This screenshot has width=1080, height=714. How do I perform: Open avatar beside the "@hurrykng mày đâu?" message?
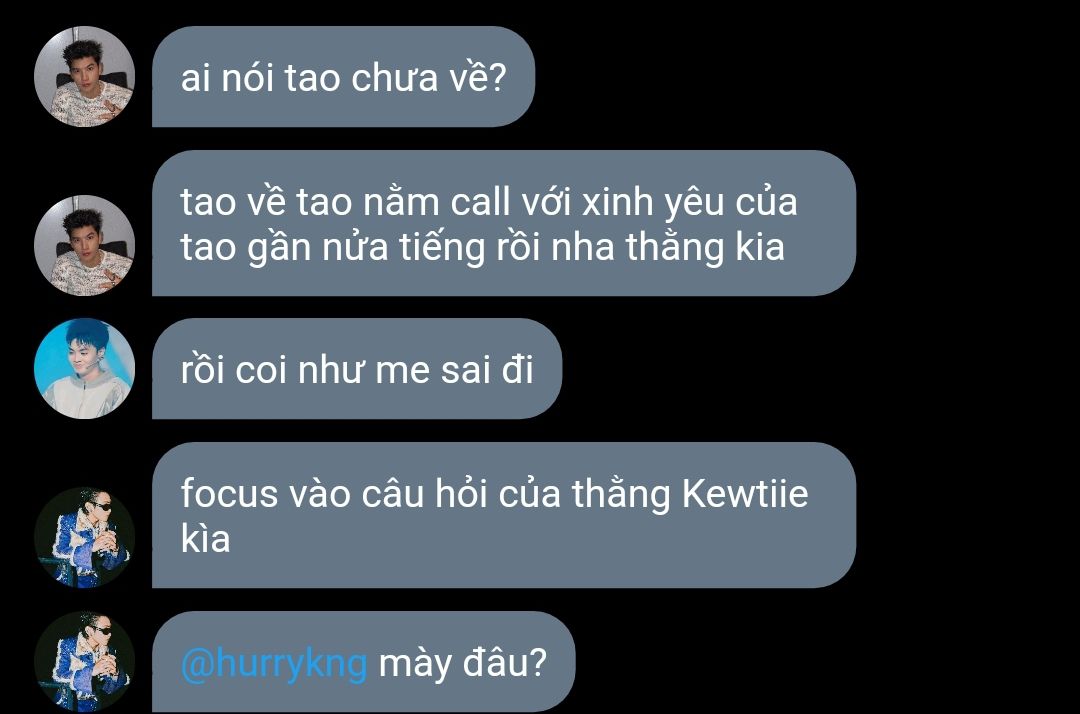click(x=84, y=661)
